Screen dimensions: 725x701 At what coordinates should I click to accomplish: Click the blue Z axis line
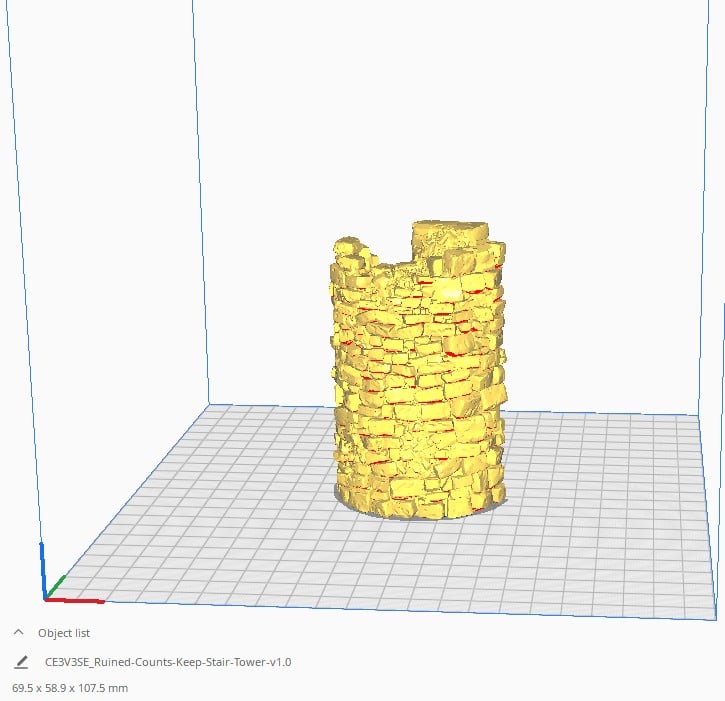42,568
